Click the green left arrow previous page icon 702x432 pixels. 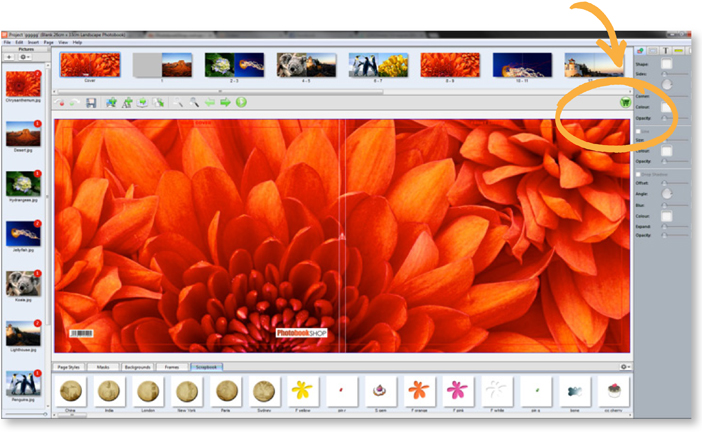pyautogui.click(x=209, y=102)
